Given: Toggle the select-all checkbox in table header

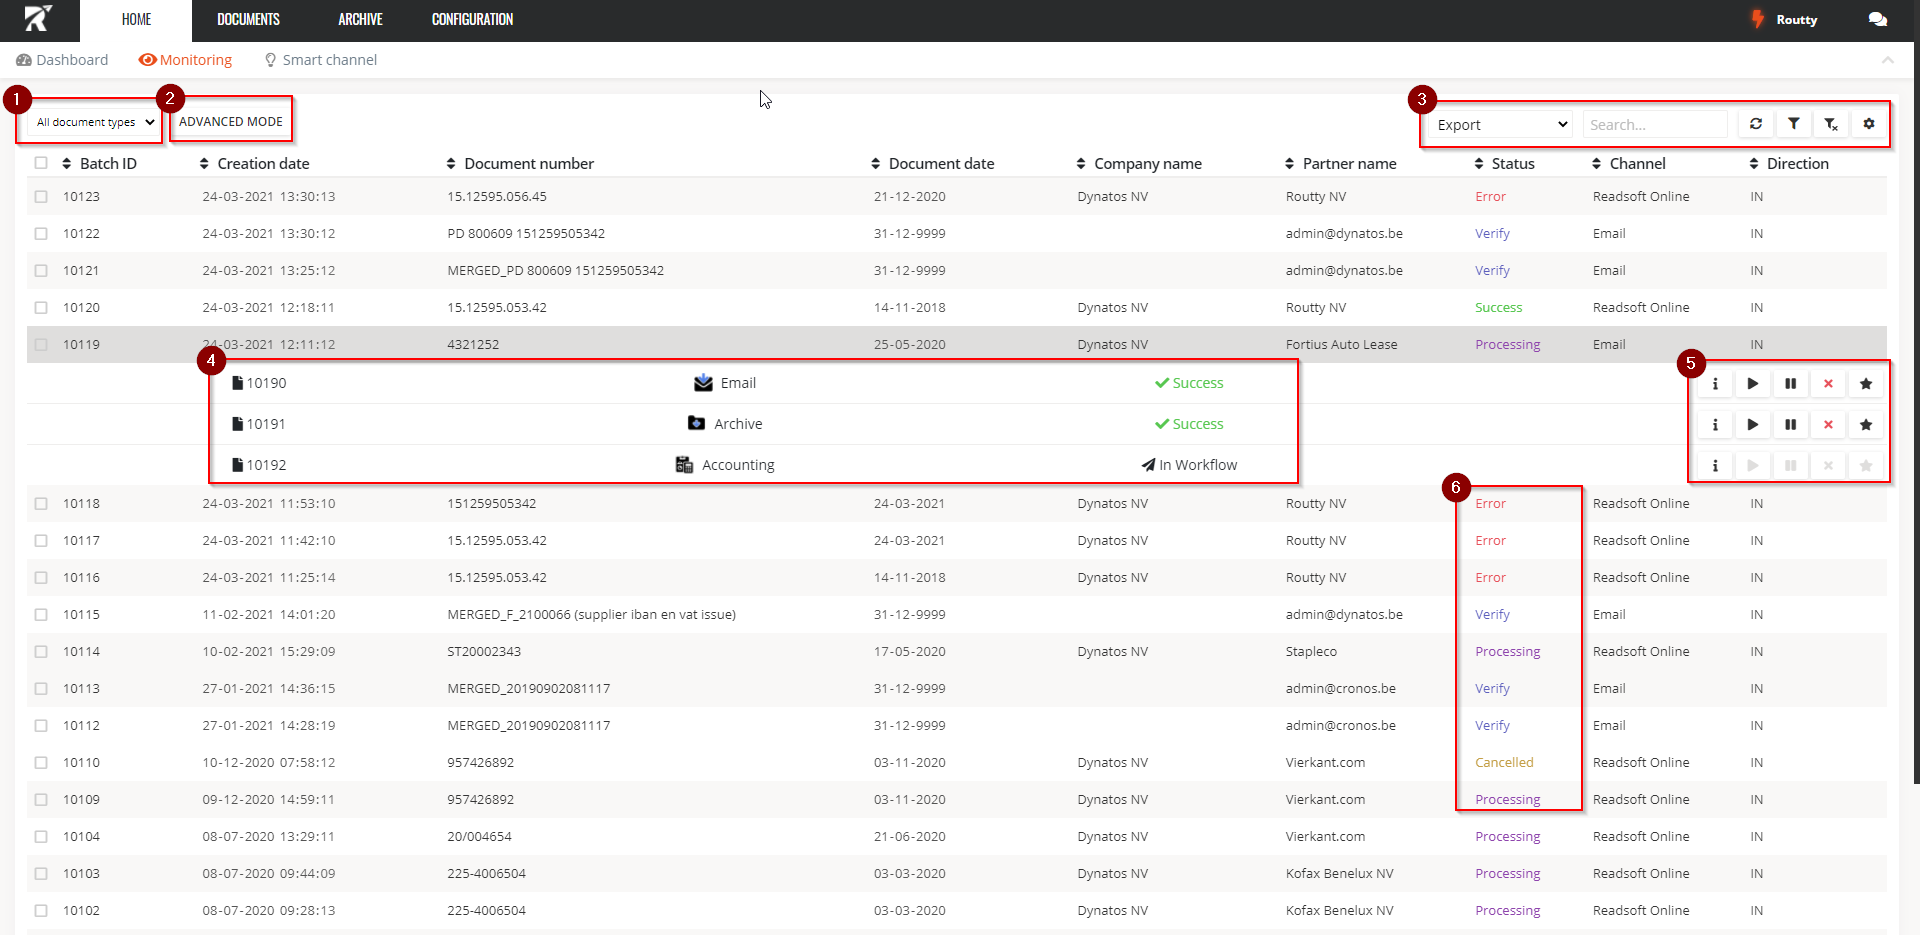Looking at the screenshot, I should (x=41, y=163).
